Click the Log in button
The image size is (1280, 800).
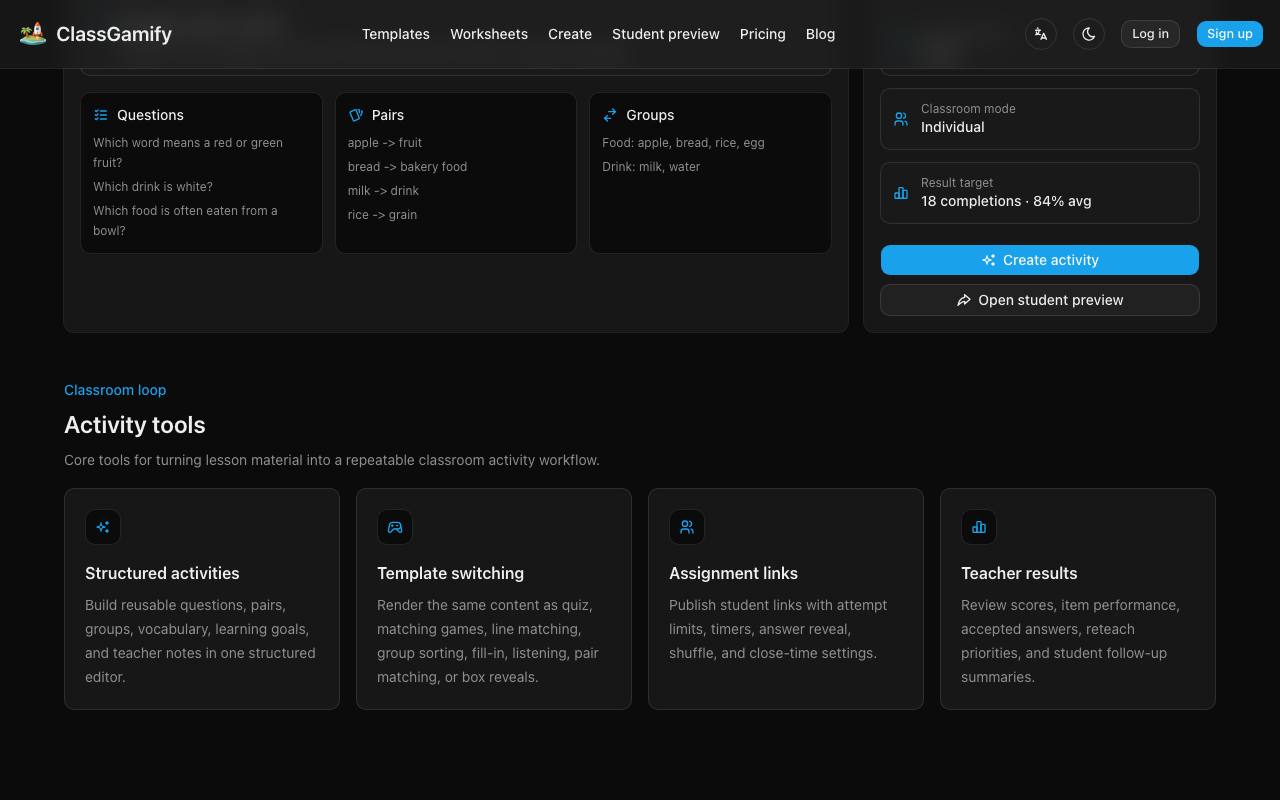coord(1150,34)
